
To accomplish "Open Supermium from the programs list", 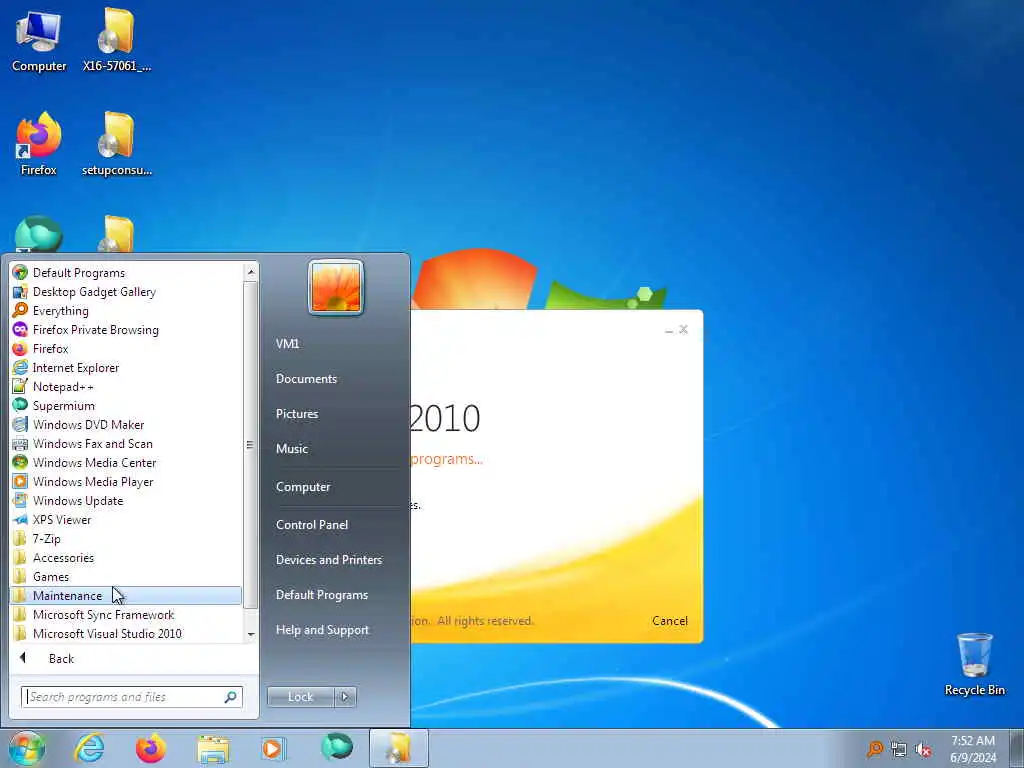I will [126, 406].
